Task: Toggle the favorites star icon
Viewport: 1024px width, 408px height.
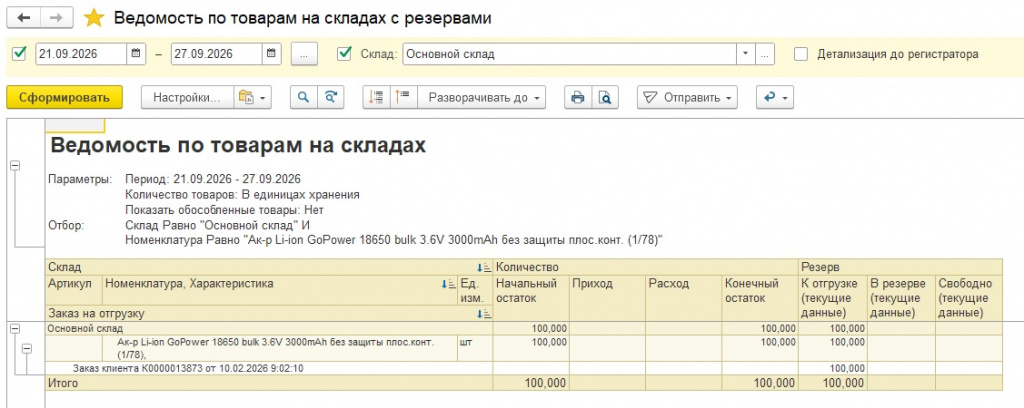Action: pyautogui.click(x=94, y=18)
